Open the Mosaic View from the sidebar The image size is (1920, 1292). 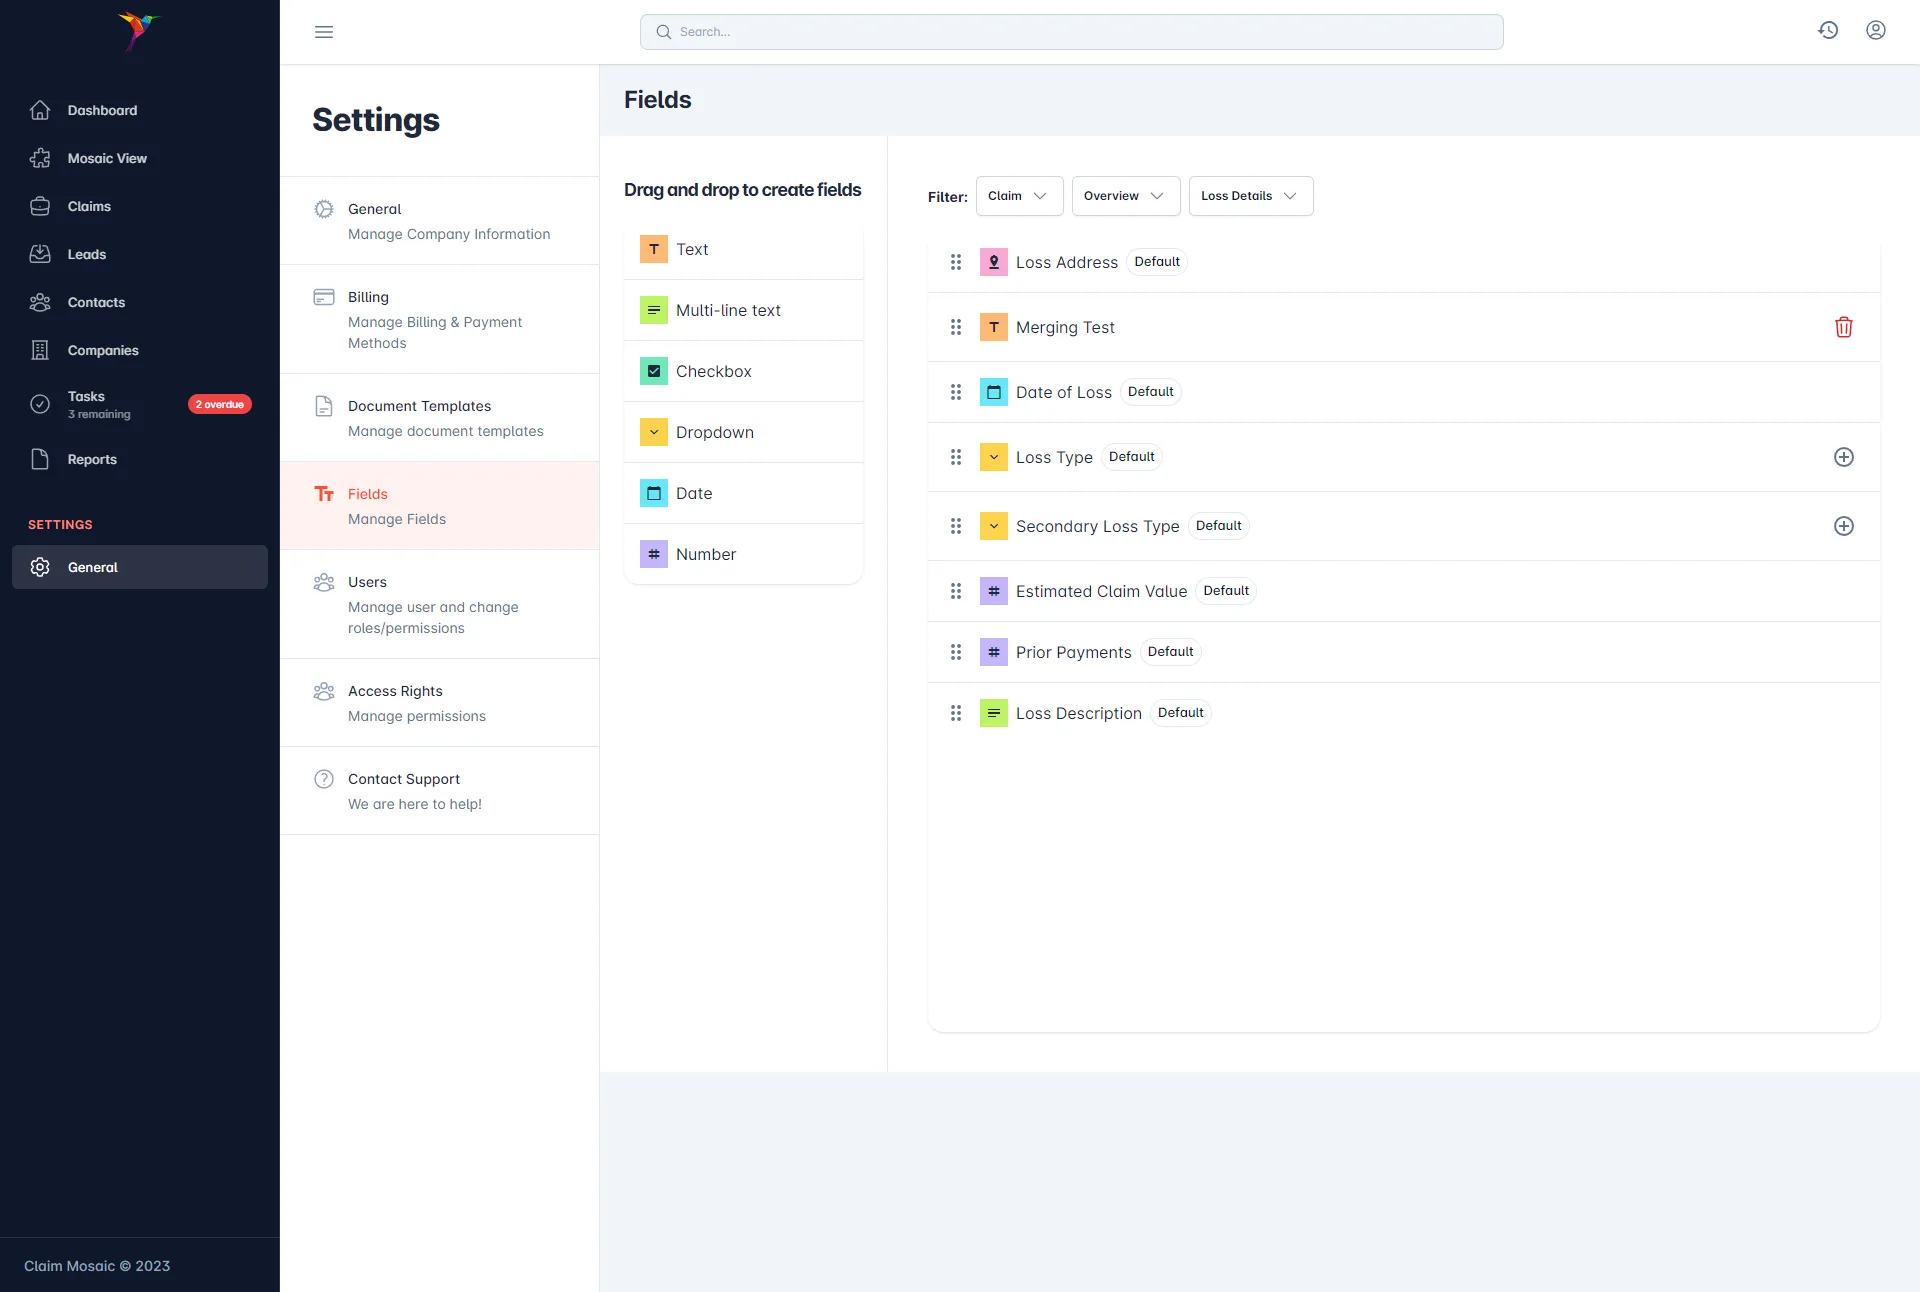pos(107,158)
